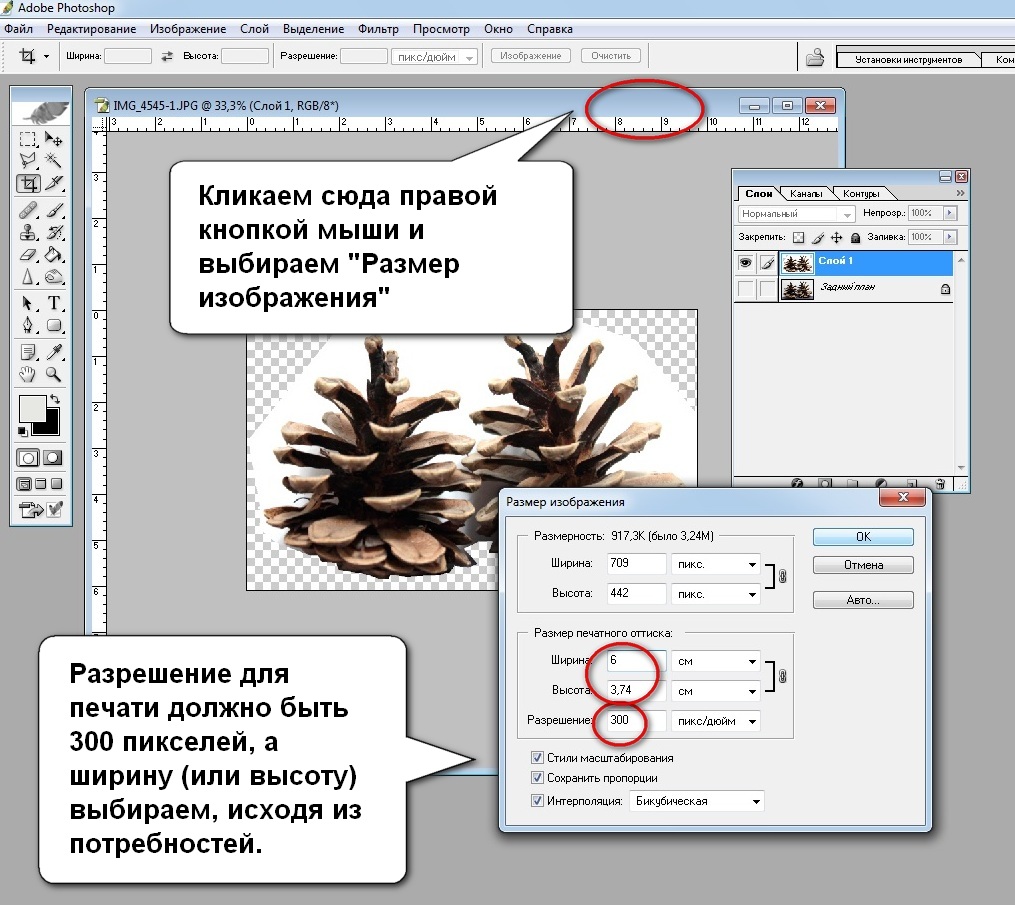Switch to the Контуры tab
Screen dimensions: 1015x905
point(861,194)
